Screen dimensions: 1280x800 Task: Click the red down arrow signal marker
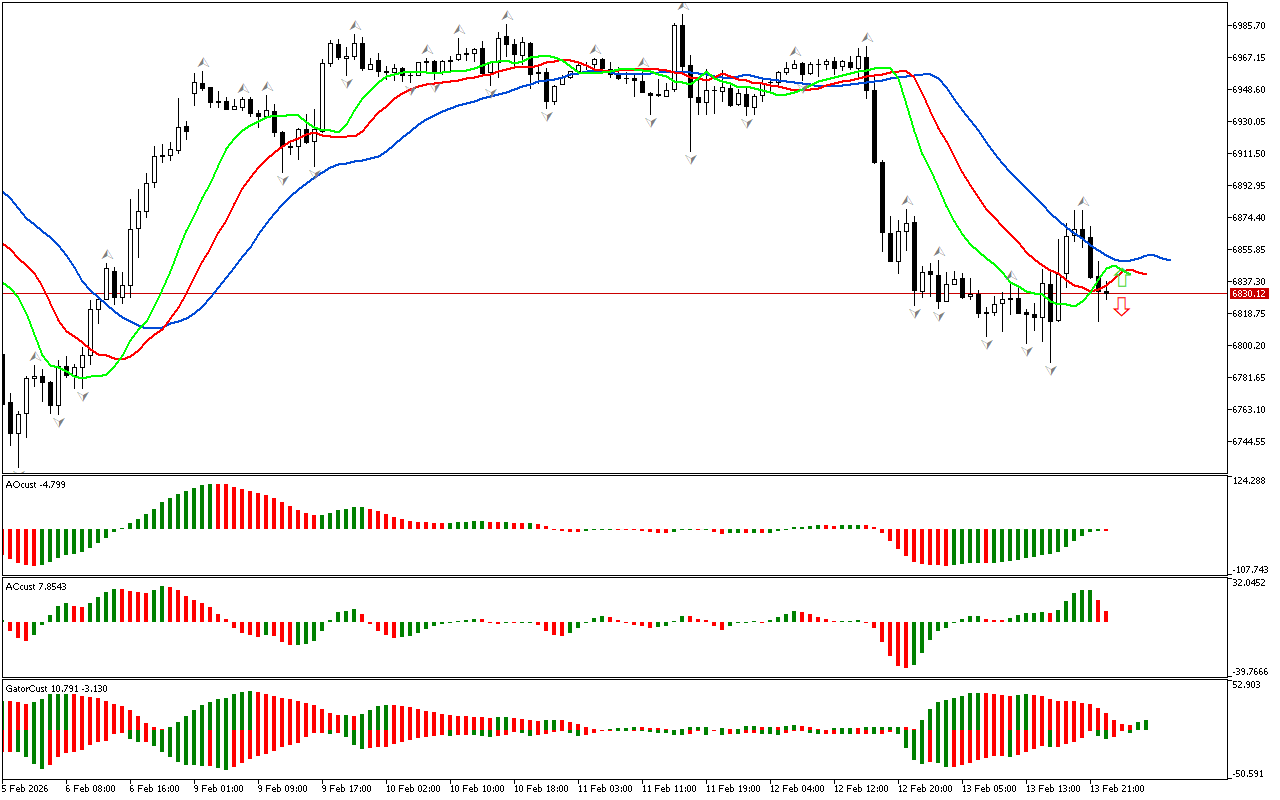click(x=1122, y=307)
